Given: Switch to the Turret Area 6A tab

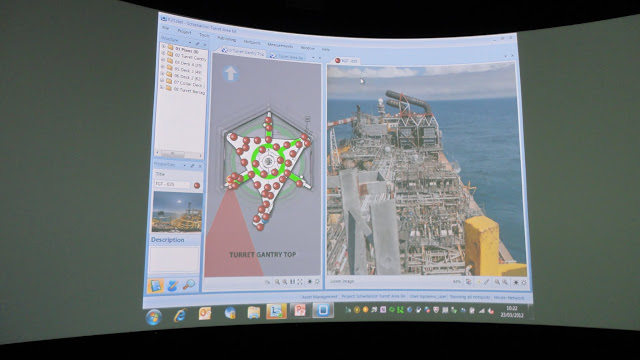Looking at the screenshot, I should (x=287, y=57).
